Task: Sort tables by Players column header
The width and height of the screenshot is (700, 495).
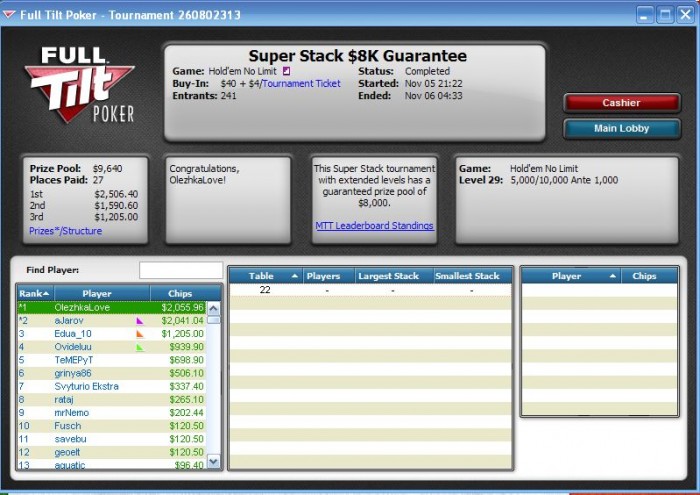Action: click(329, 276)
